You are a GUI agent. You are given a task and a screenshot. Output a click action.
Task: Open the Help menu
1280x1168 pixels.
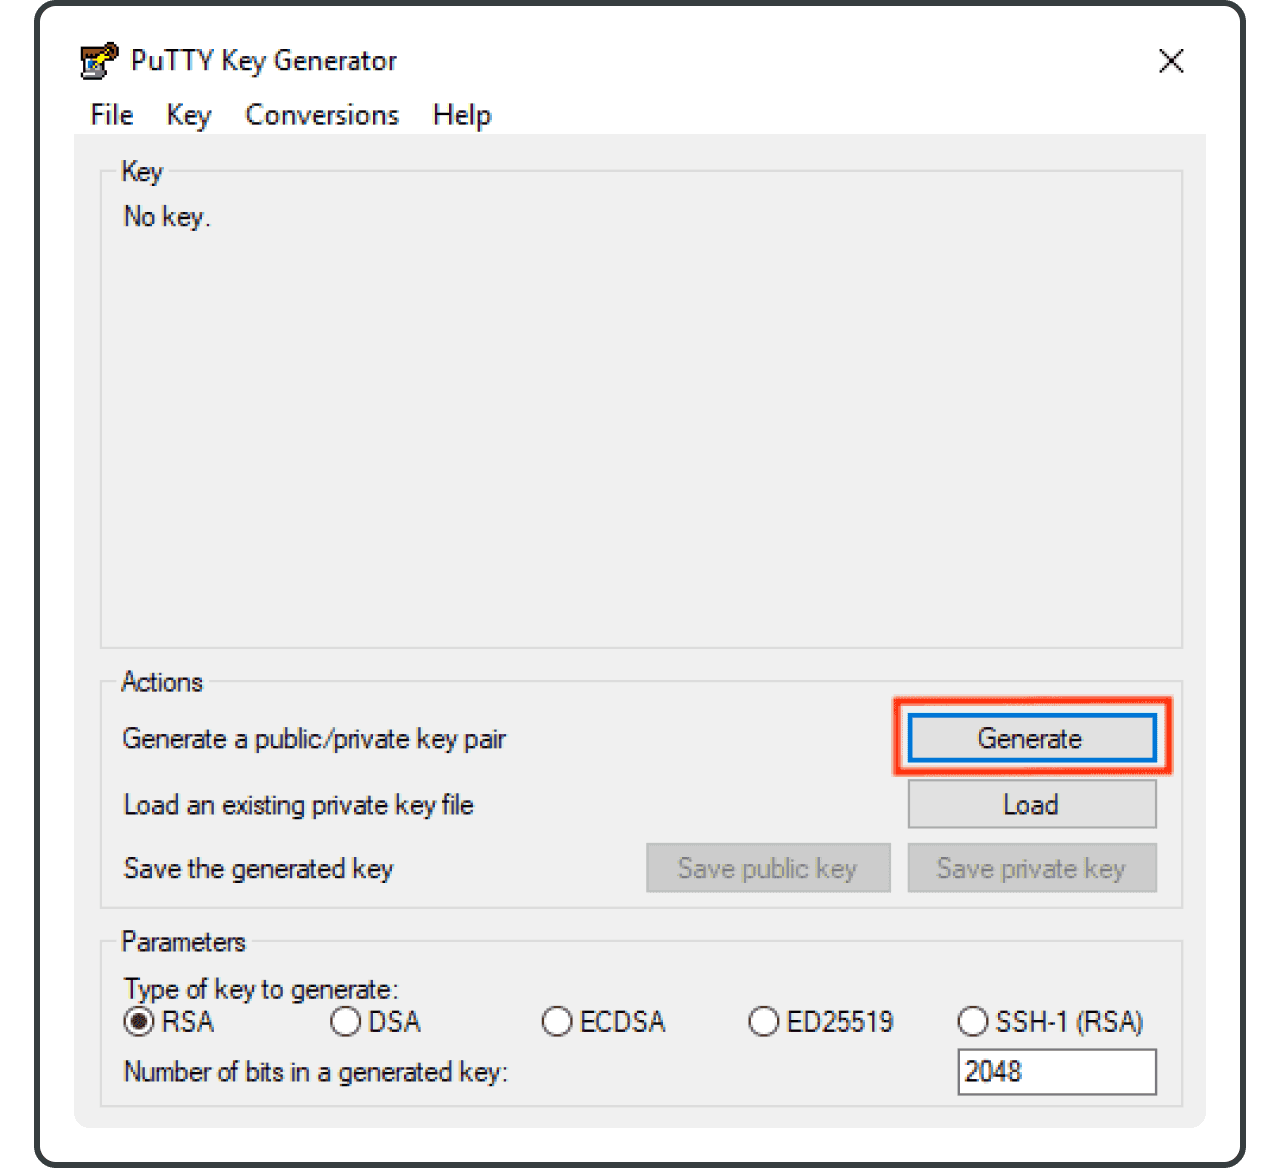[461, 115]
